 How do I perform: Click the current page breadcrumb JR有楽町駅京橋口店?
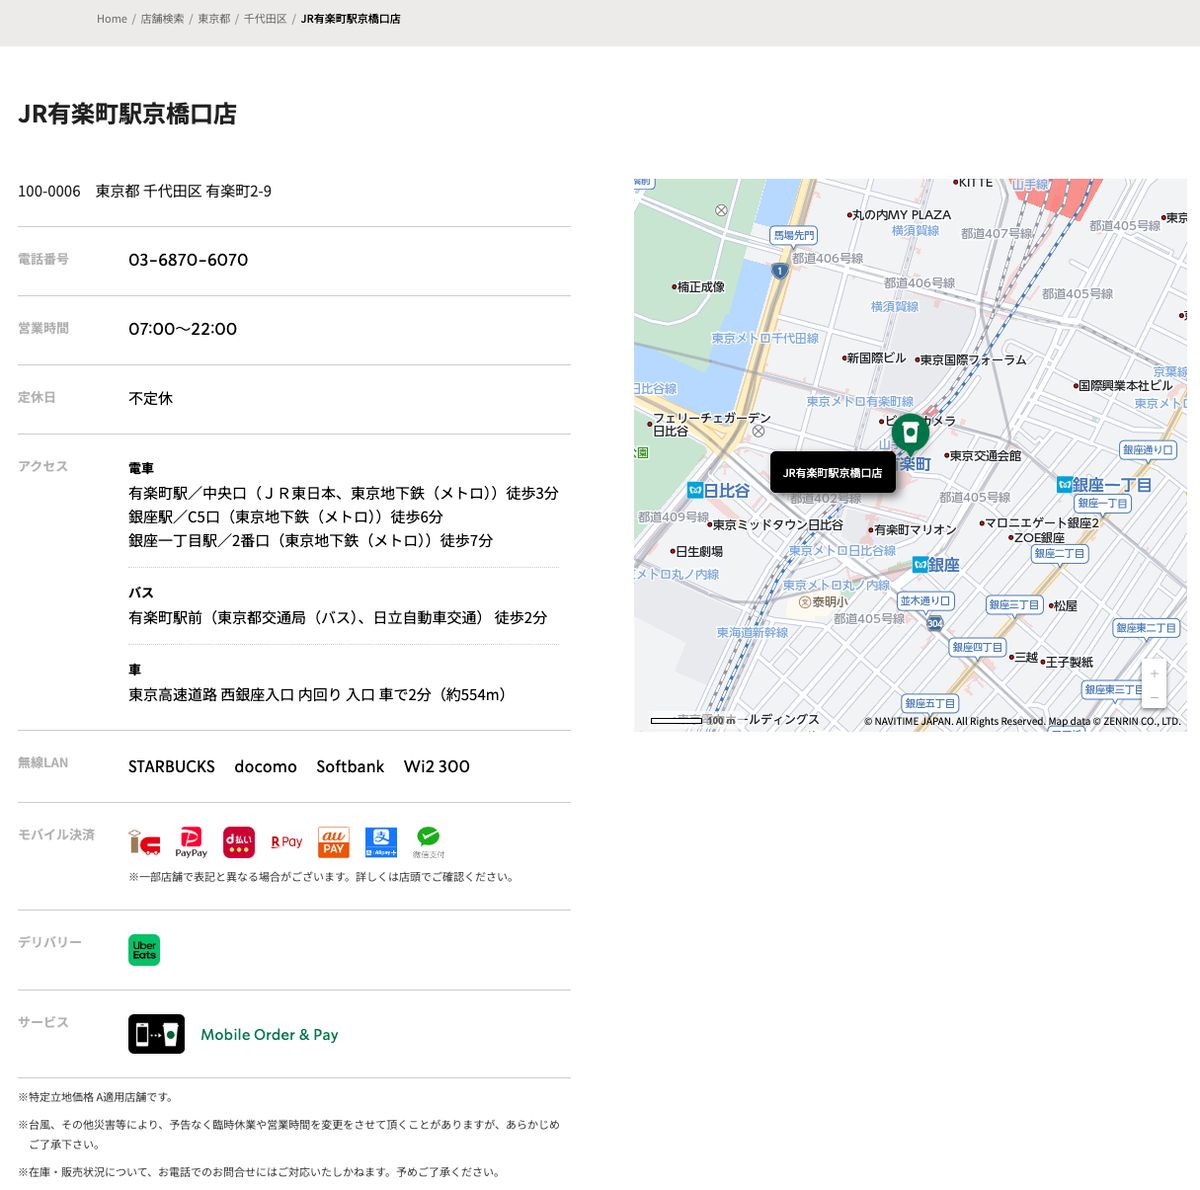(351, 19)
